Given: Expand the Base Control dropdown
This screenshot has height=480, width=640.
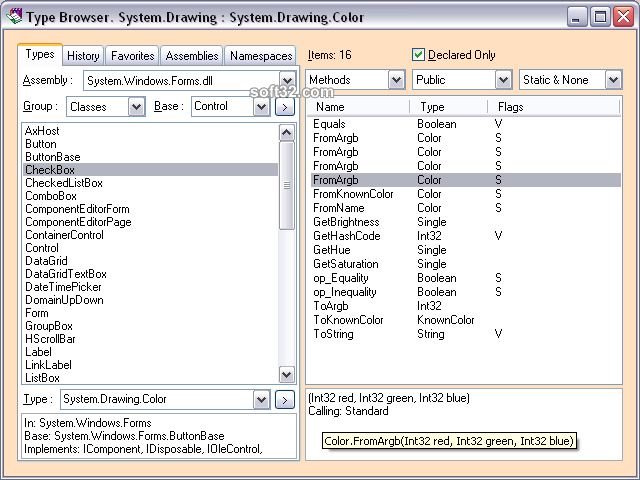Looking at the screenshot, I should [261, 107].
